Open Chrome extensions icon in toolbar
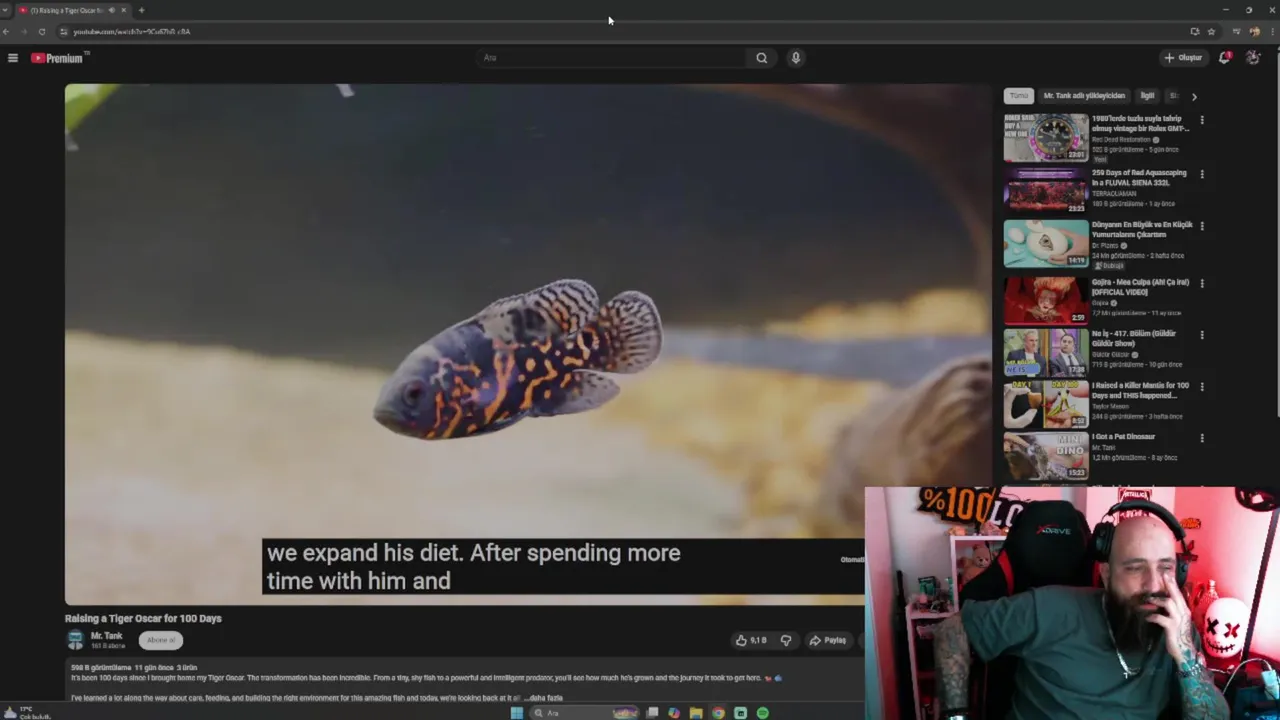This screenshot has width=1280, height=720. click(x=1236, y=31)
